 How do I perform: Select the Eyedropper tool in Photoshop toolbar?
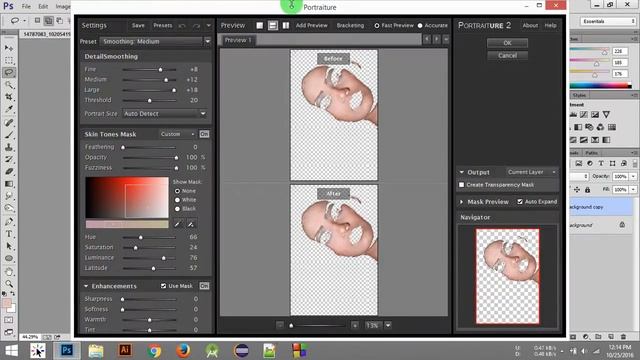tap(9, 109)
